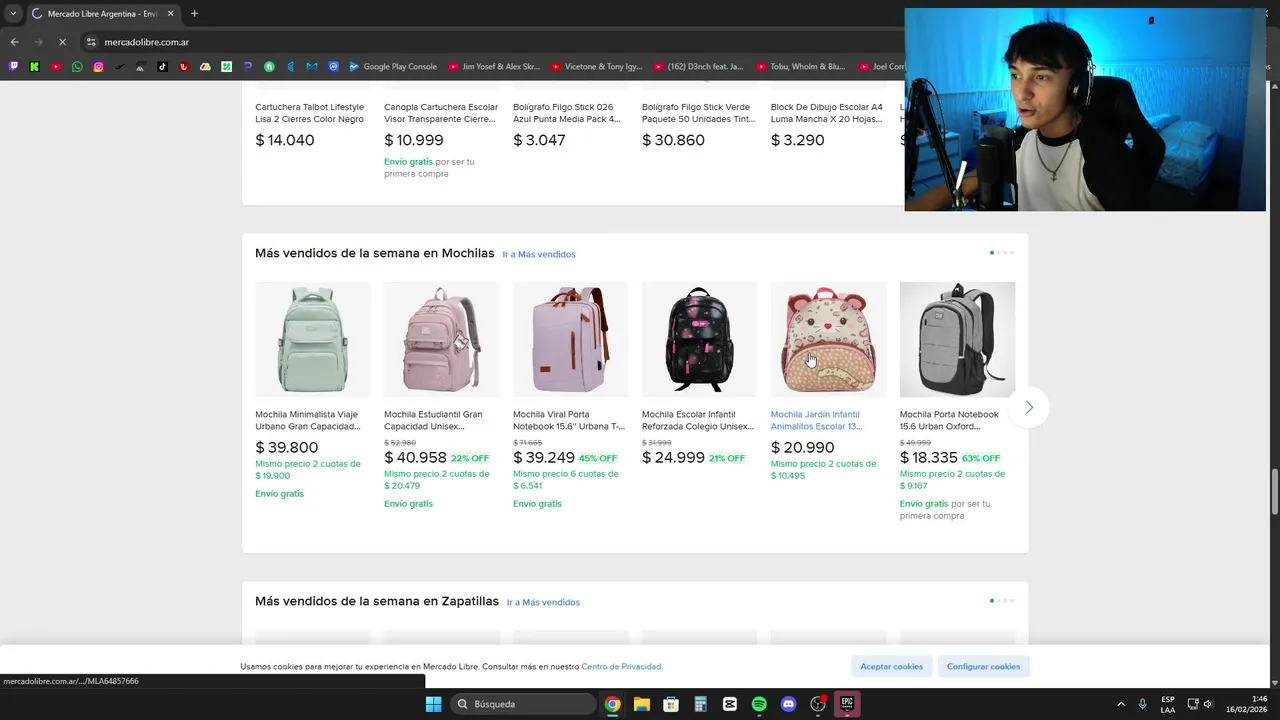
Task: Open the Kick bookmark icon
Action: 34,67
